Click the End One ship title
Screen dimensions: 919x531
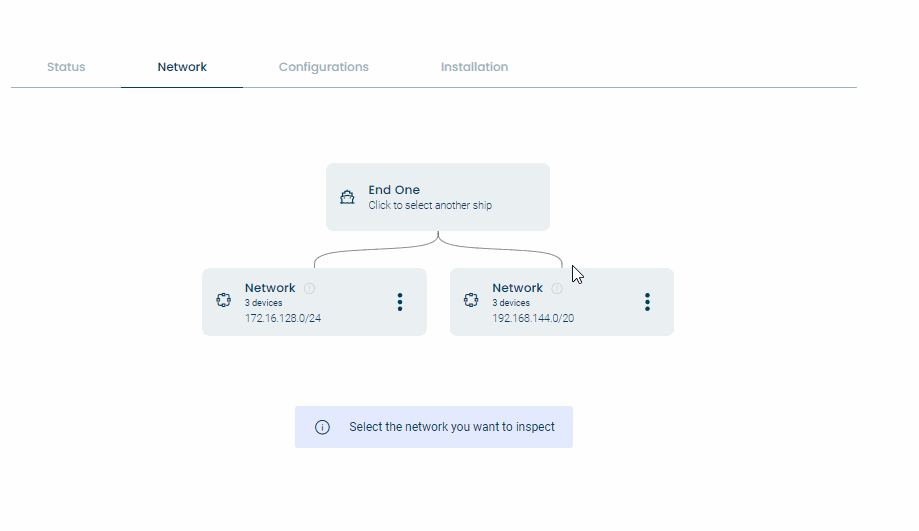click(394, 190)
